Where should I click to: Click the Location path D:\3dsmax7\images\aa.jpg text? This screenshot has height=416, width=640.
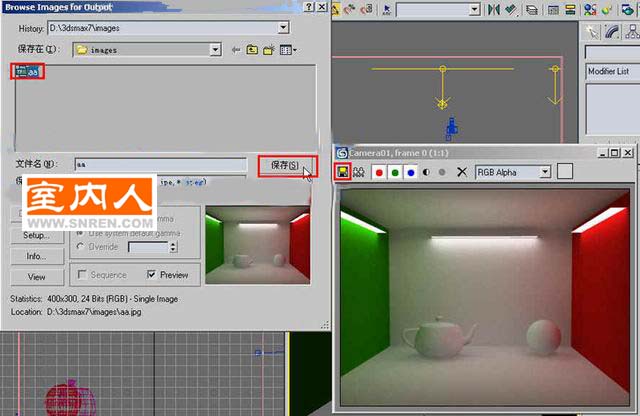[x=94, y=312]
